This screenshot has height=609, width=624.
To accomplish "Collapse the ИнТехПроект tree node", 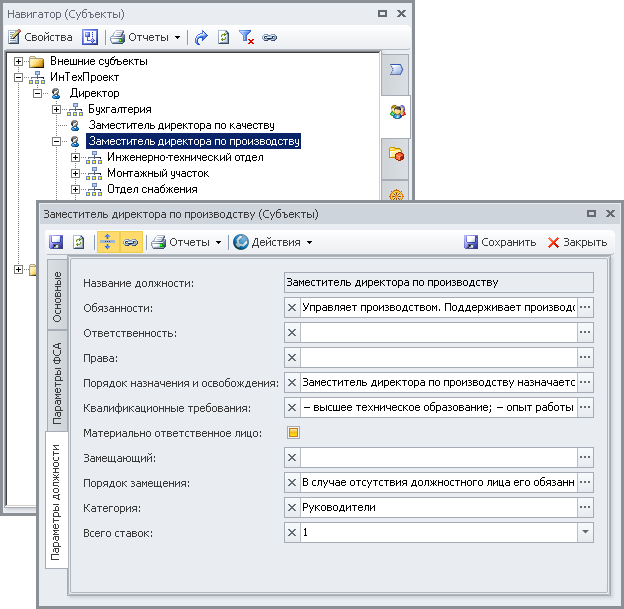I will pos(18,77).
